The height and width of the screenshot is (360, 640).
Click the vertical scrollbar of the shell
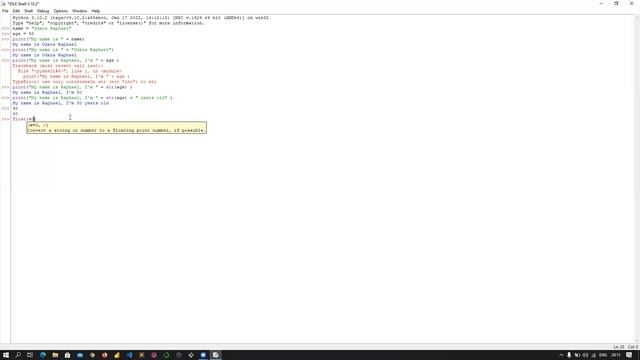637,178
